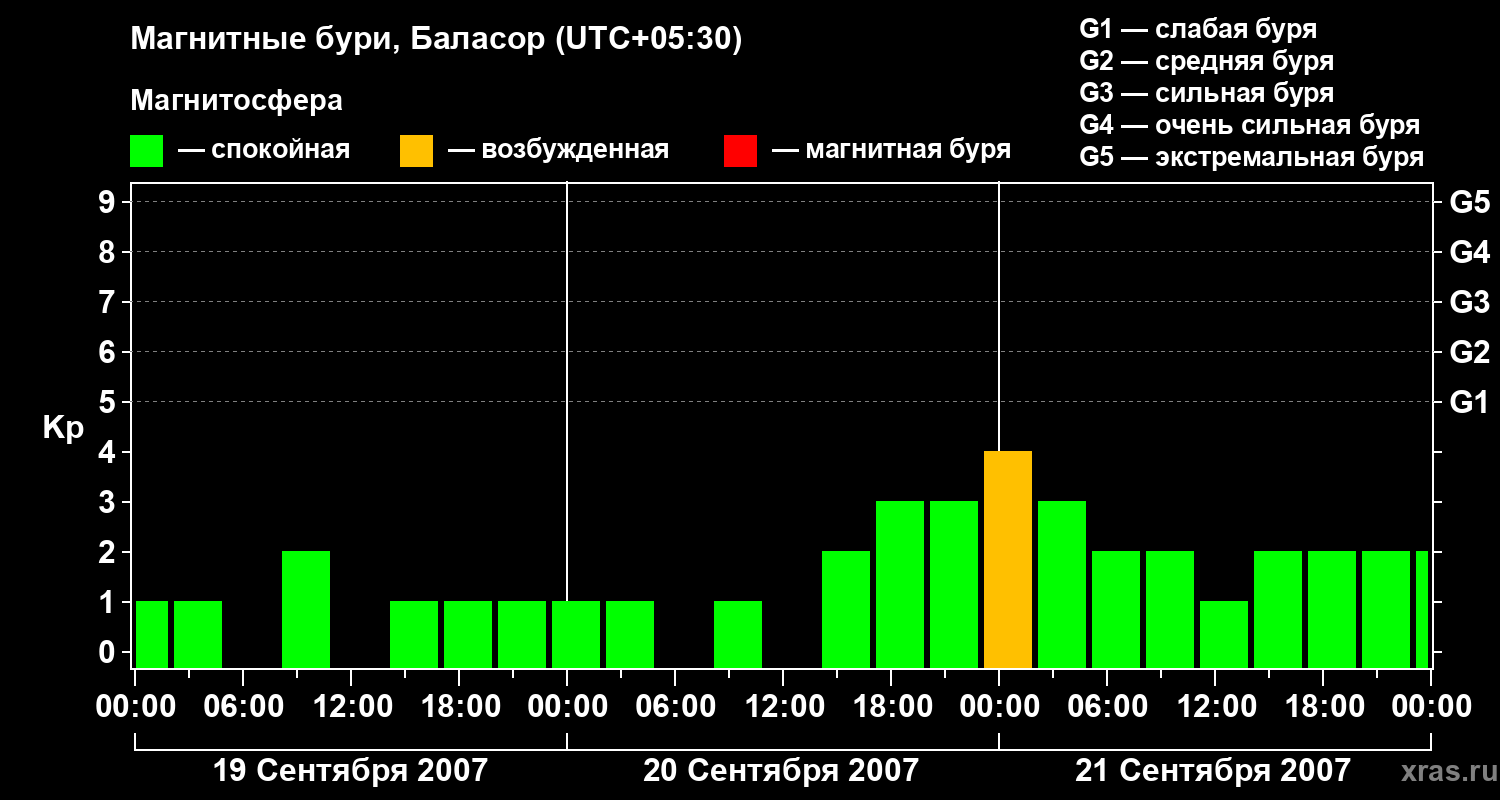Click the G1 storm level label on axis
The width and height of the screenshot is (1500, 800).
pos(1469,403)
